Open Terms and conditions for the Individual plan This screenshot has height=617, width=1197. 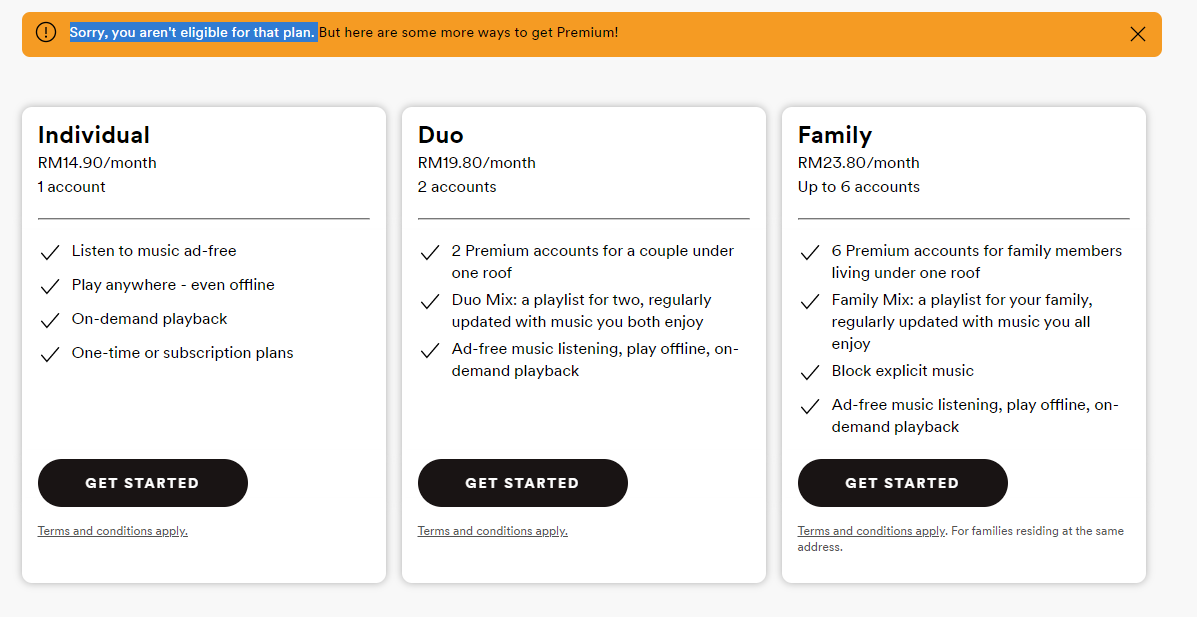tap(112, 531)
